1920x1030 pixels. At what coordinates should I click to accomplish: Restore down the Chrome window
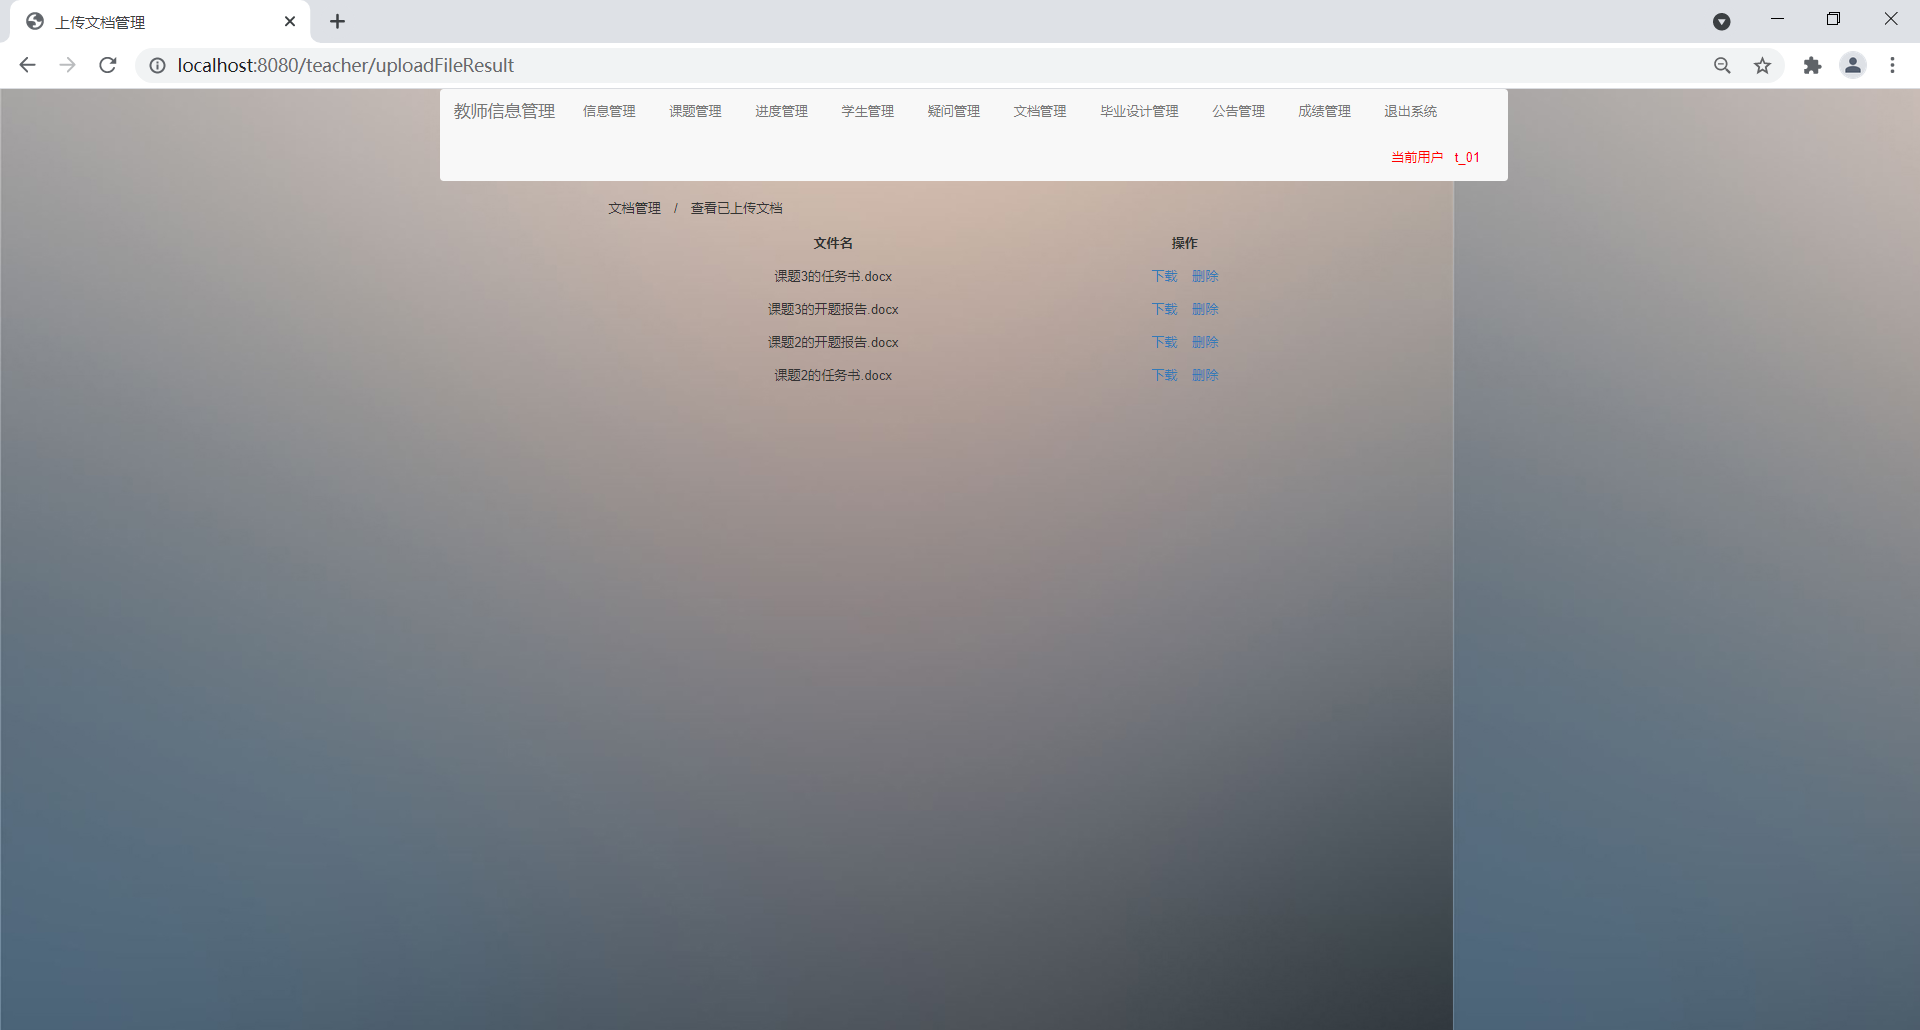tap(1833, 19)
